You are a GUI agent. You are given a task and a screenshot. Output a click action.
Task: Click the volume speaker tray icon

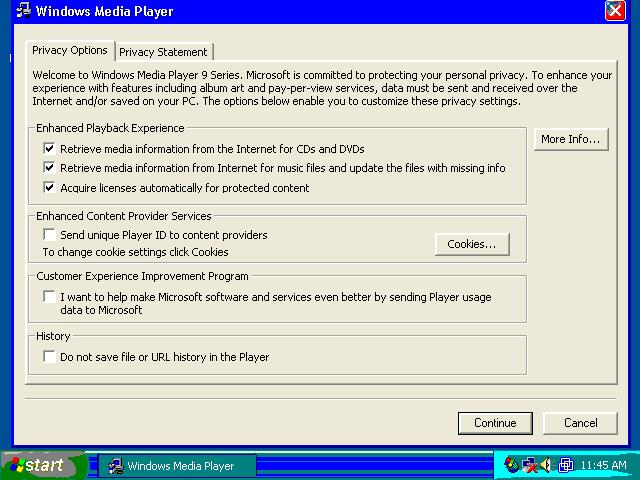(x=546, y=464)
